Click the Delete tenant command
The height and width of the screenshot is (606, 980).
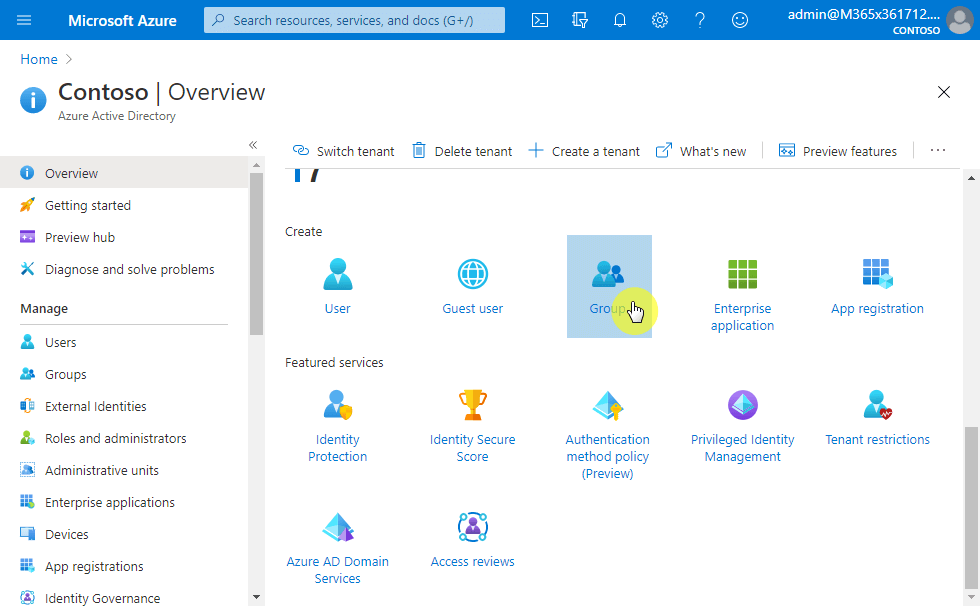tap(462, 151)
